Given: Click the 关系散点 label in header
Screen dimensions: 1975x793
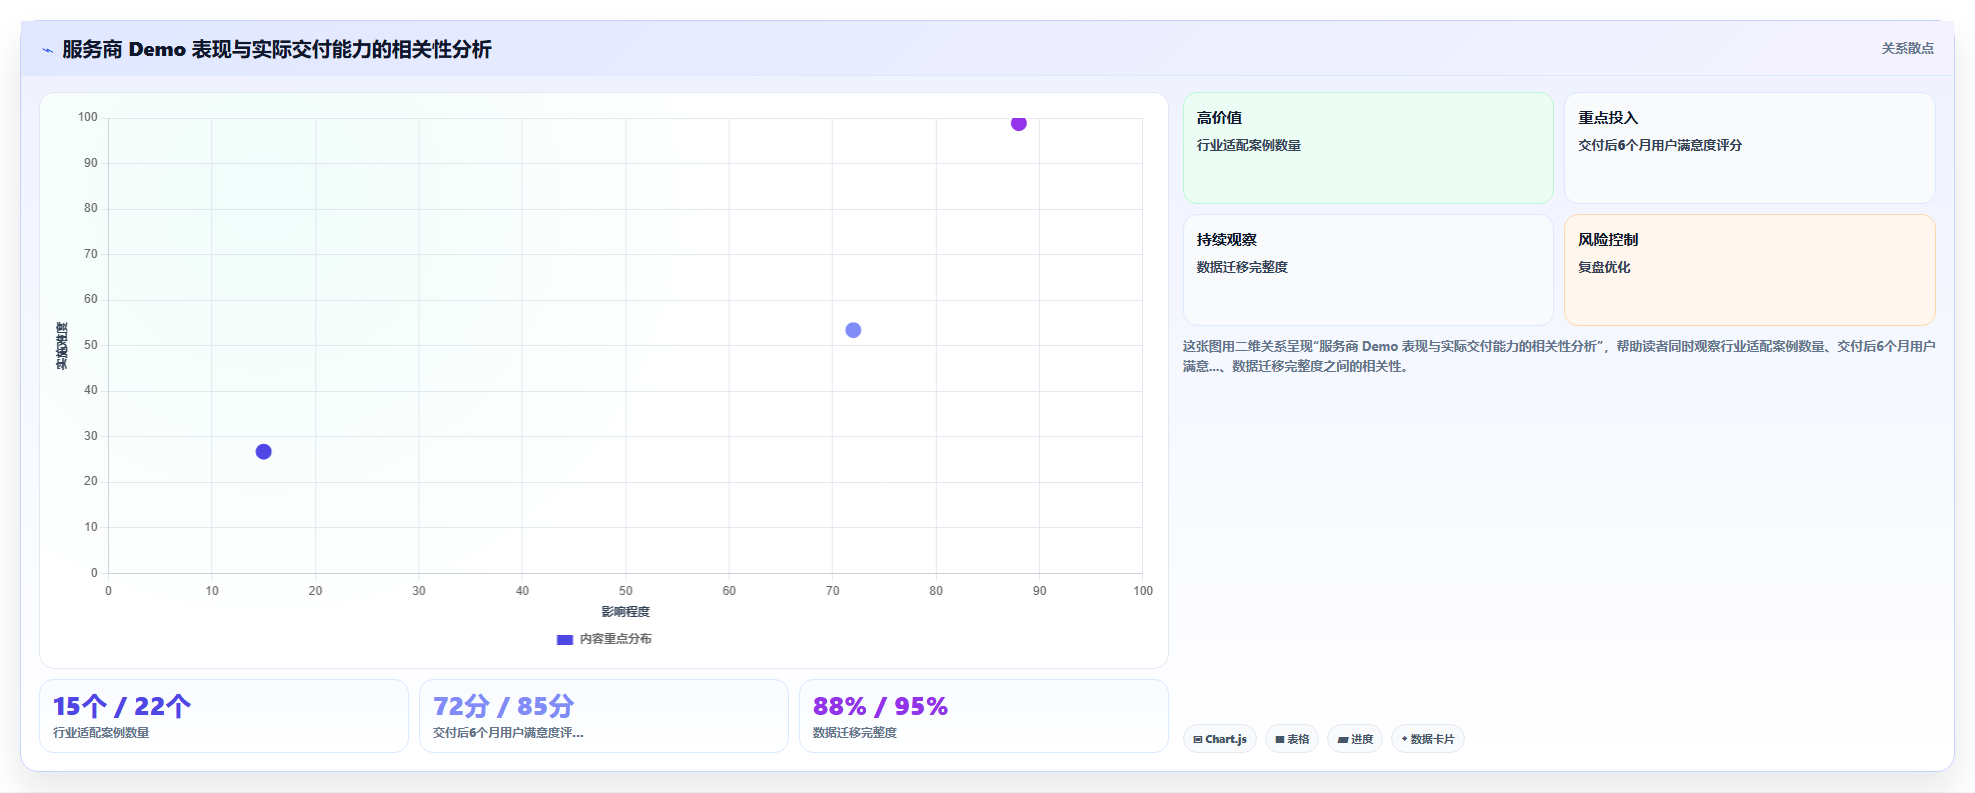Looking at the screenshot, I should pyautogui.click(x=1907, y=48).
